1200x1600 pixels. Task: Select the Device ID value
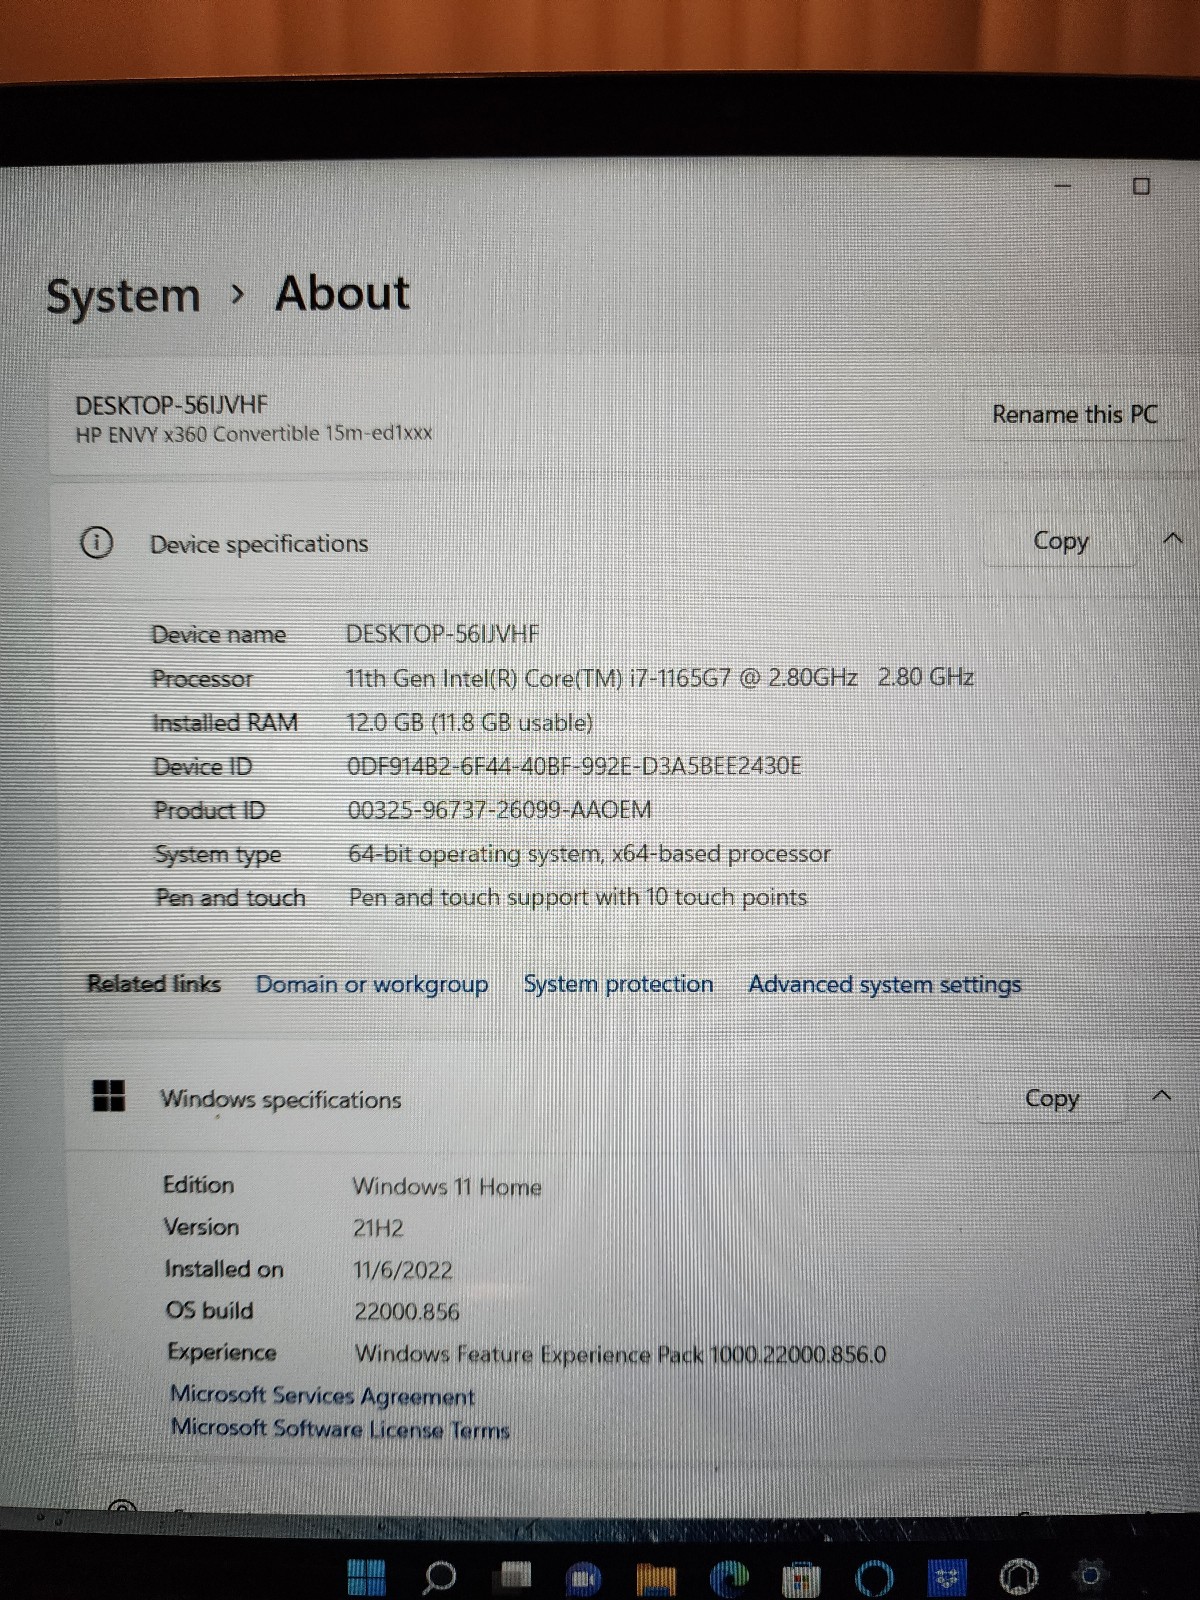point(574,766)
